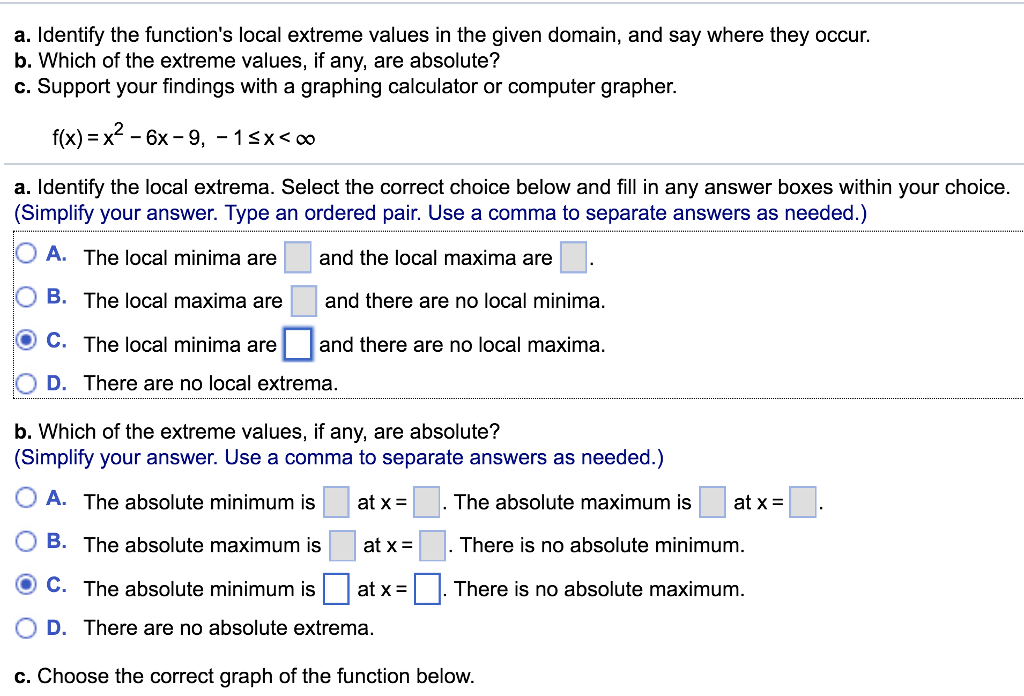This screenshot has height=696, width=1024.
Task: Select choice D stating there are no absolute extrema
Action: coord(27,628)
